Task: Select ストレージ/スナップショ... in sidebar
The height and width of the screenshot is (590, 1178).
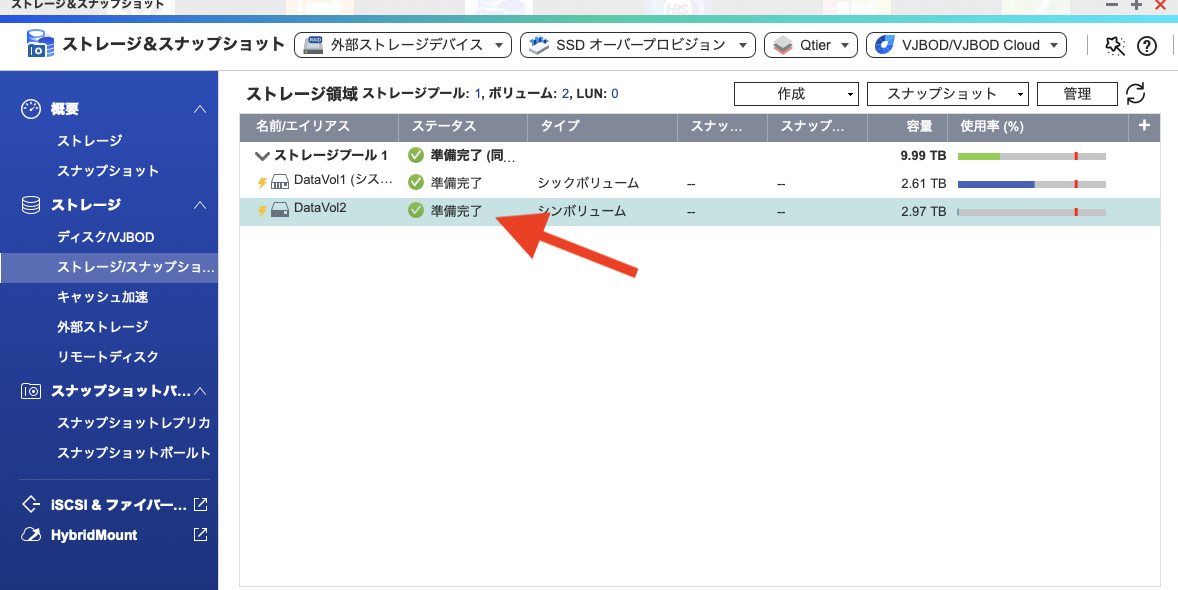Action: tap(109, 267)
